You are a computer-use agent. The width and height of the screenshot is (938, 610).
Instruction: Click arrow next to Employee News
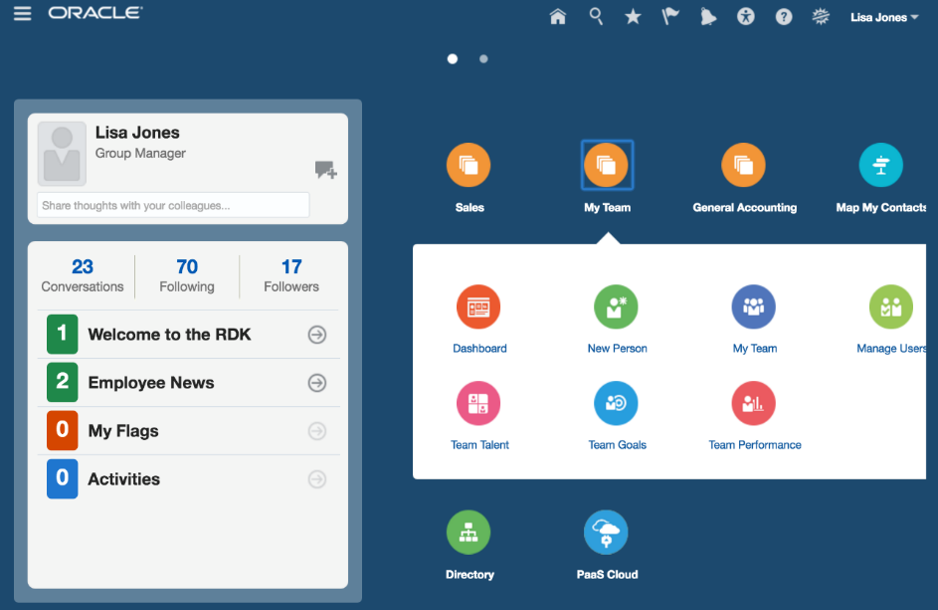(317, 383)
